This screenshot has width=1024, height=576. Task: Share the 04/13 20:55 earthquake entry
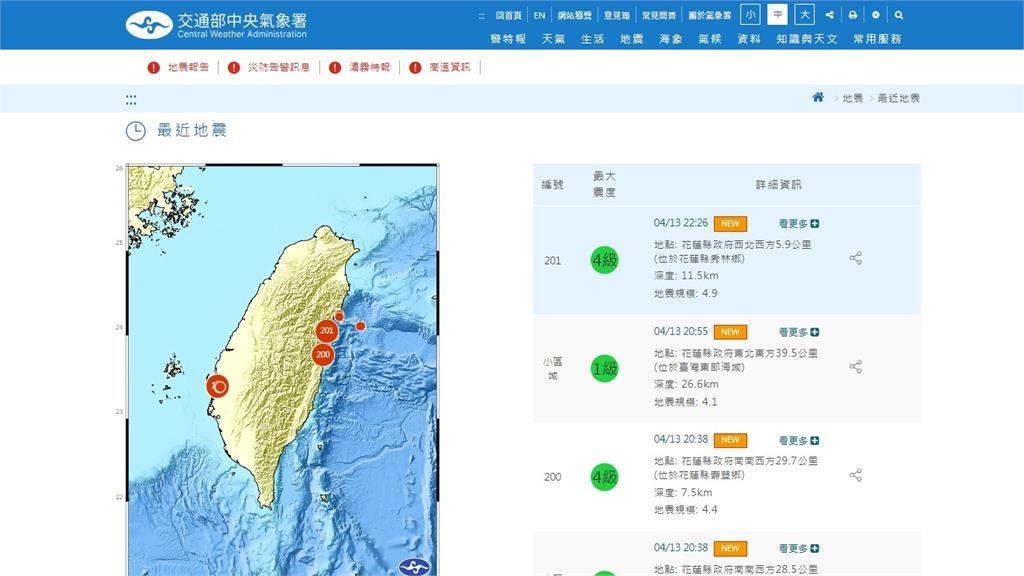coord(855,367)
